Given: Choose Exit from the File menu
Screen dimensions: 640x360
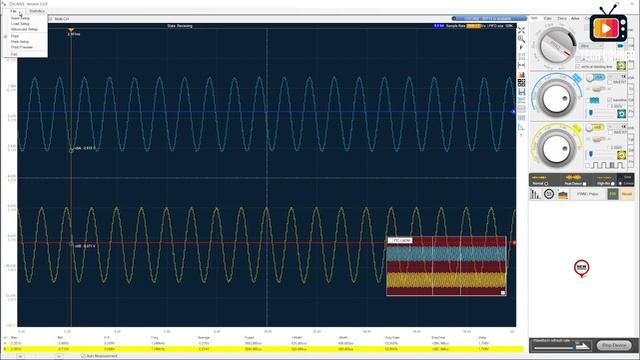Looking at the screenshot, I should point(14,54).
